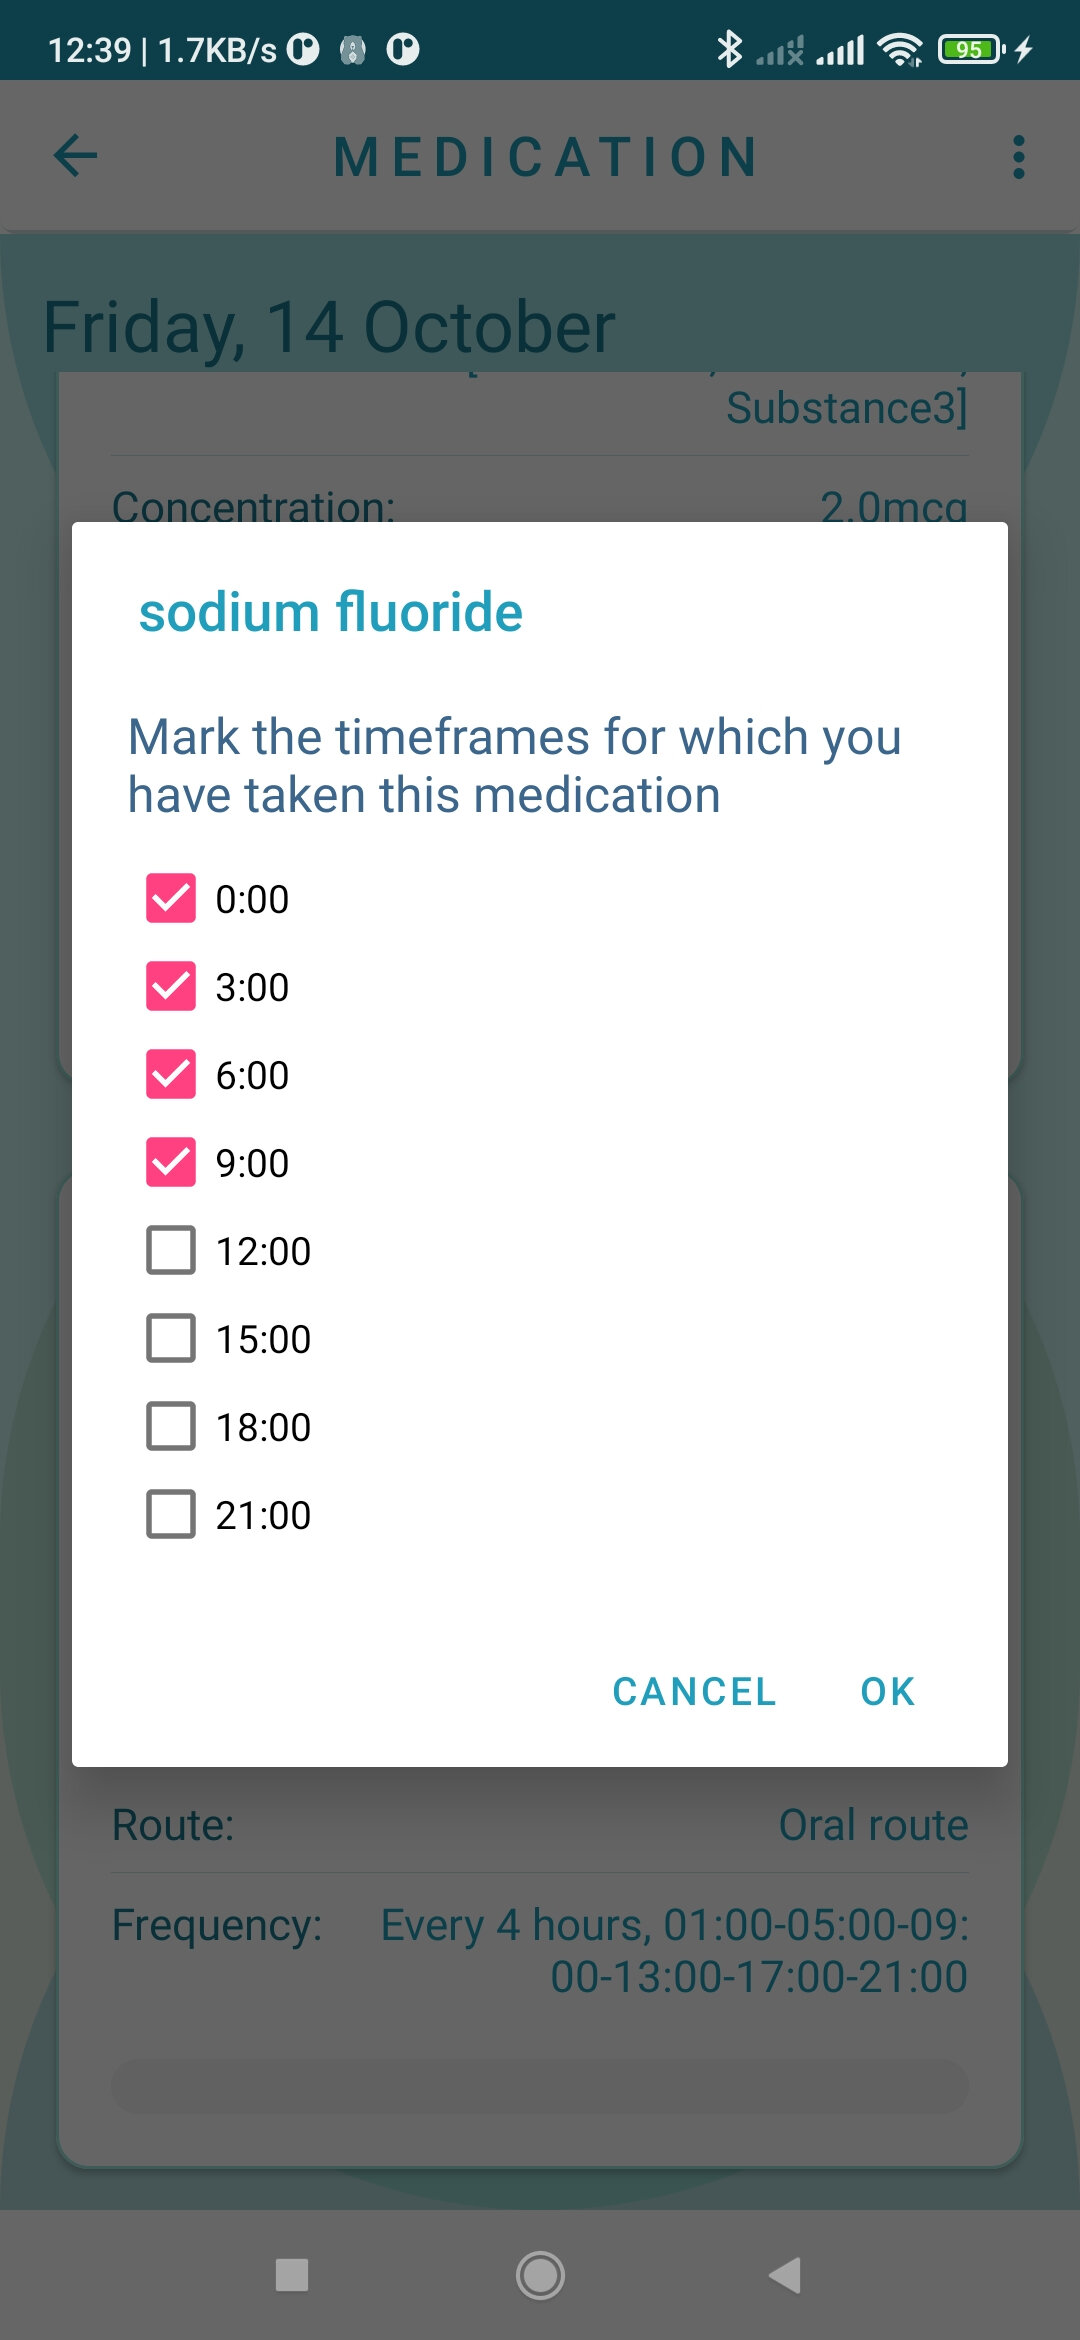Check the 12:00 timeframe checkbox
This screenshot has height=2340, width=1080.
coord(171,1250)
